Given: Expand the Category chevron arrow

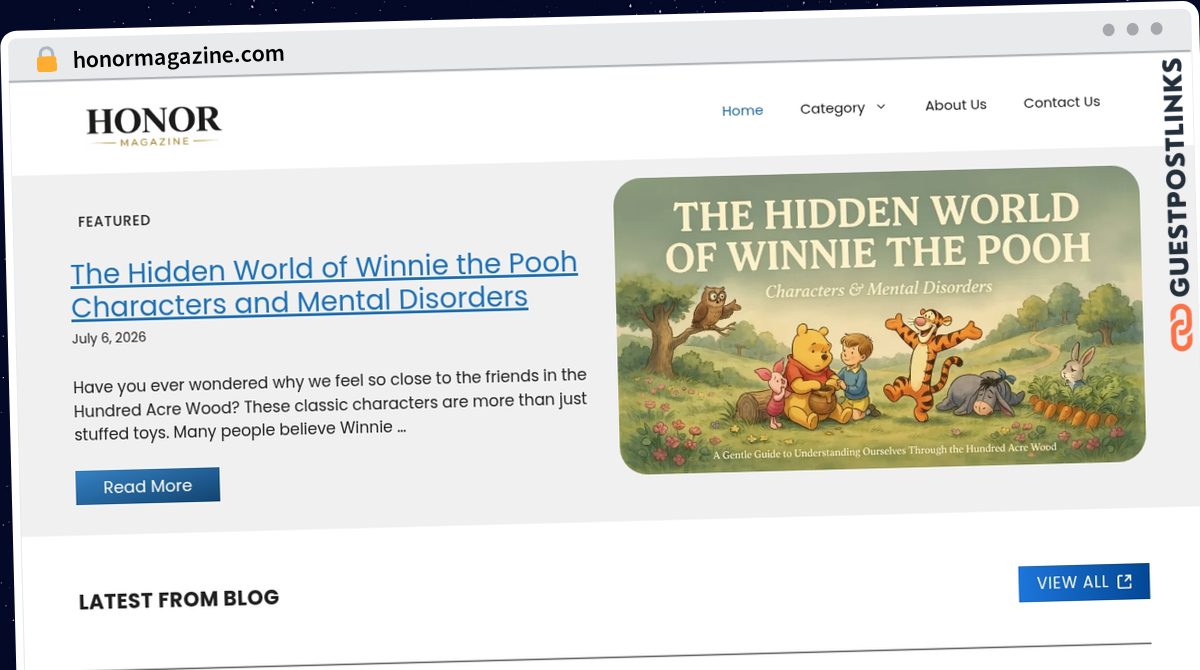Looking at the screenshot, I should (881, 107).
